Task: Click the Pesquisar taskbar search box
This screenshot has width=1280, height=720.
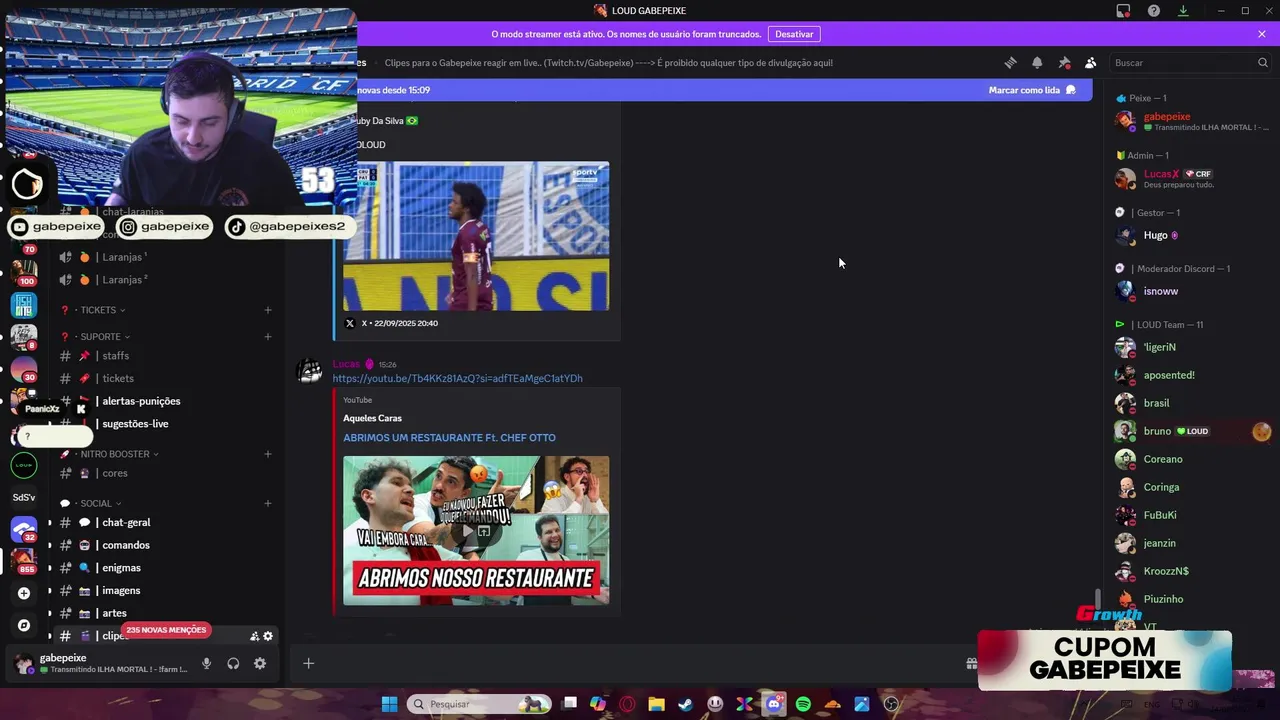Action: coord(480,704)
